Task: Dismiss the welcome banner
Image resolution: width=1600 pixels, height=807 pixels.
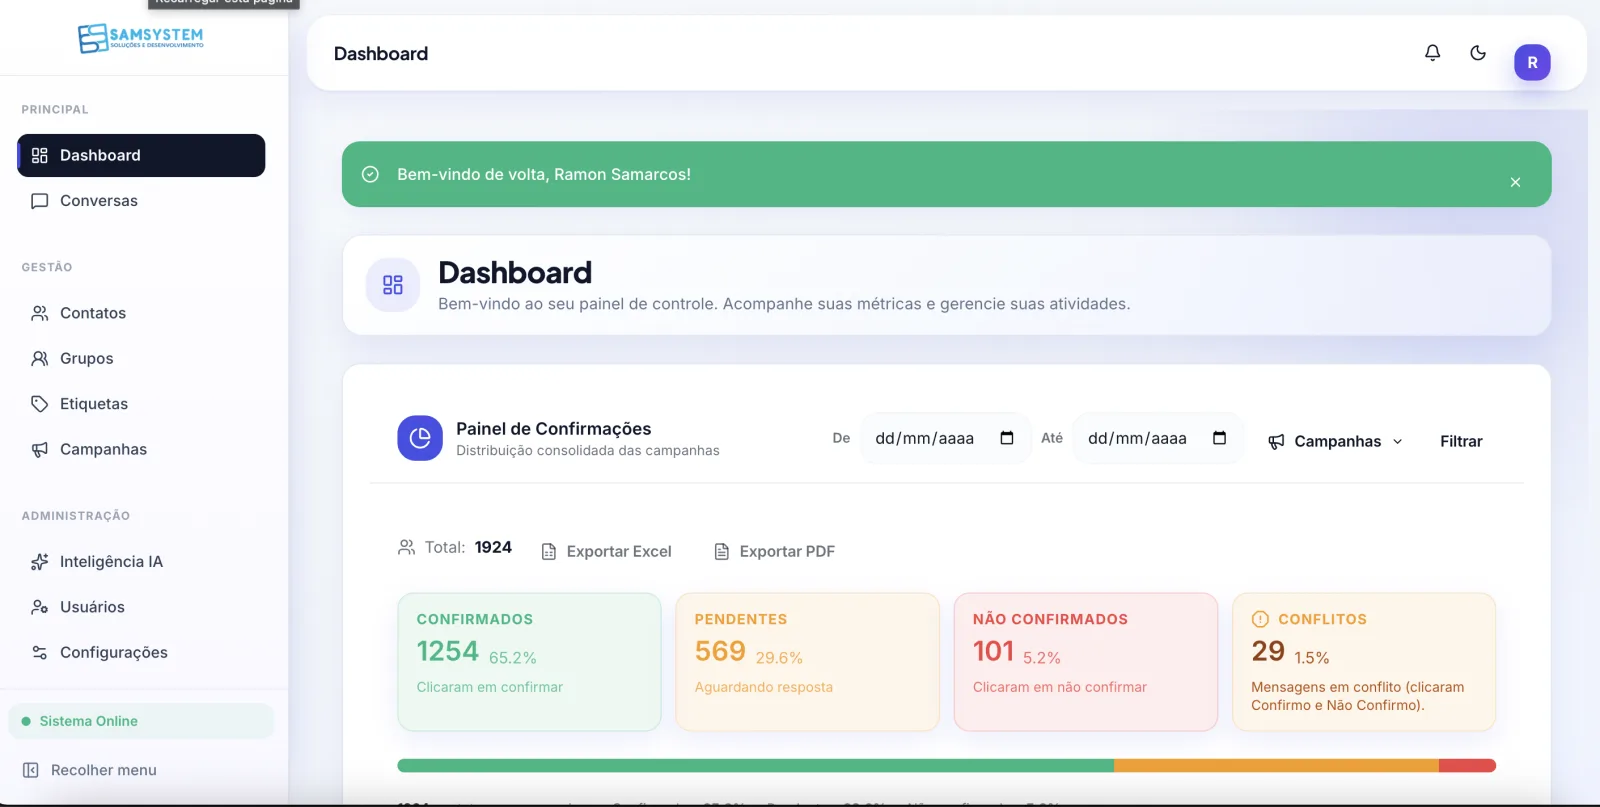Action: tap(1515, 182)
